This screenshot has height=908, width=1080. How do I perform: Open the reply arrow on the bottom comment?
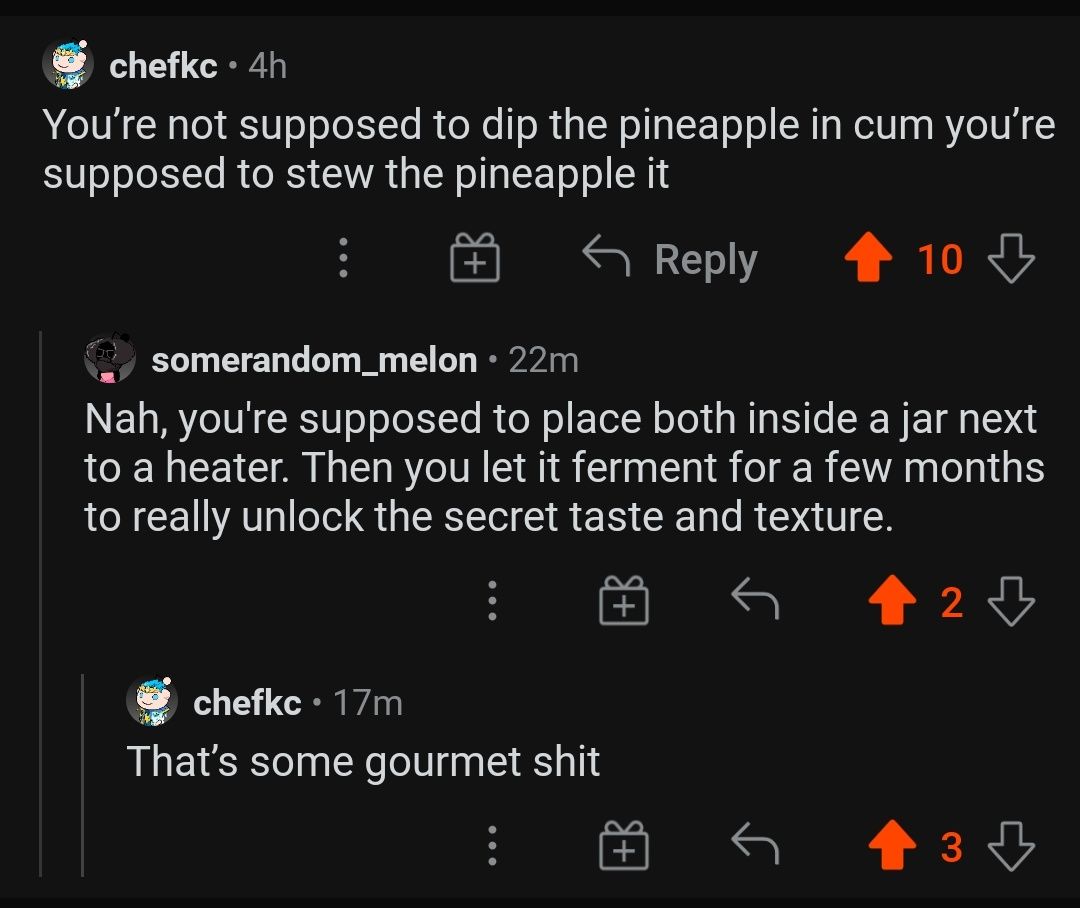click(756, 844)
